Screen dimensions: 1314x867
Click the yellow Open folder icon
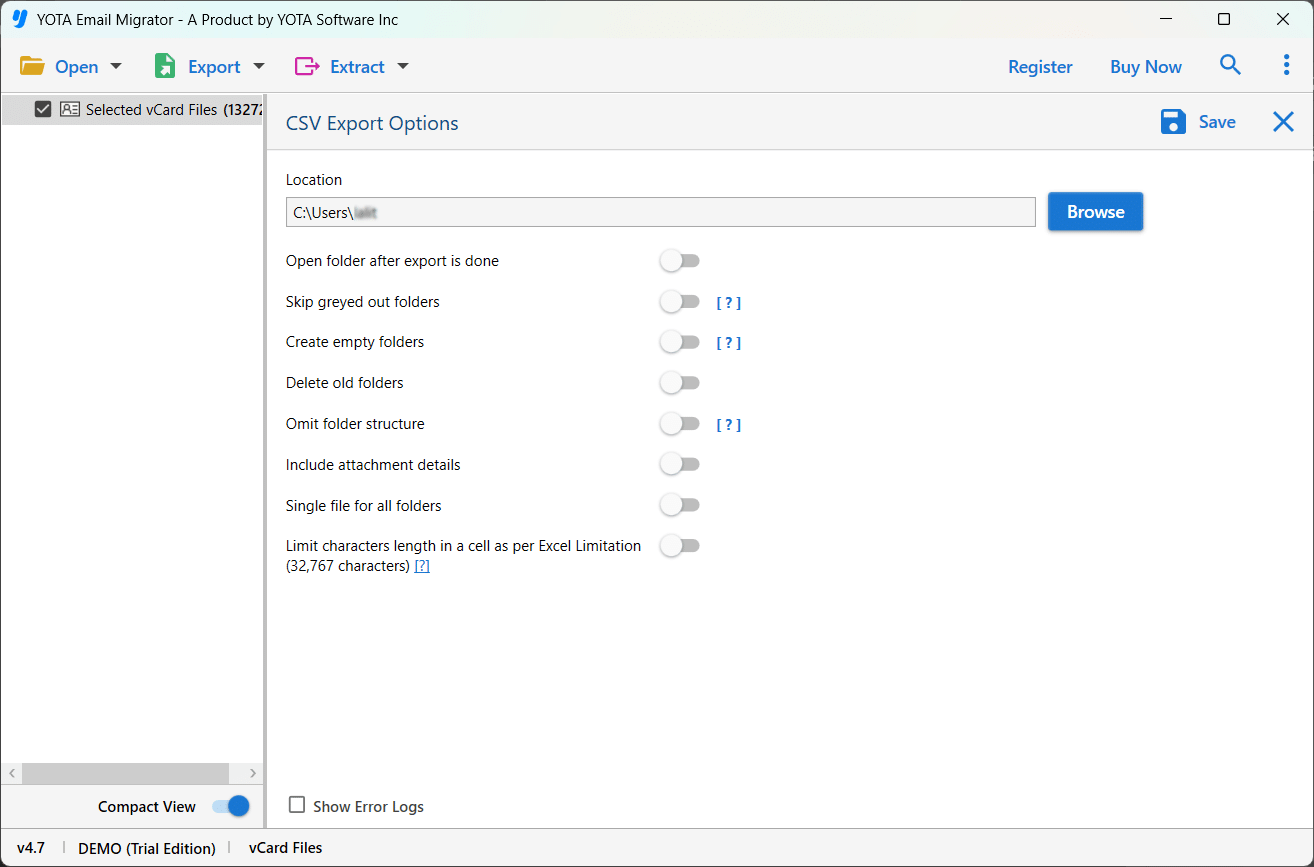pos(32,67)
